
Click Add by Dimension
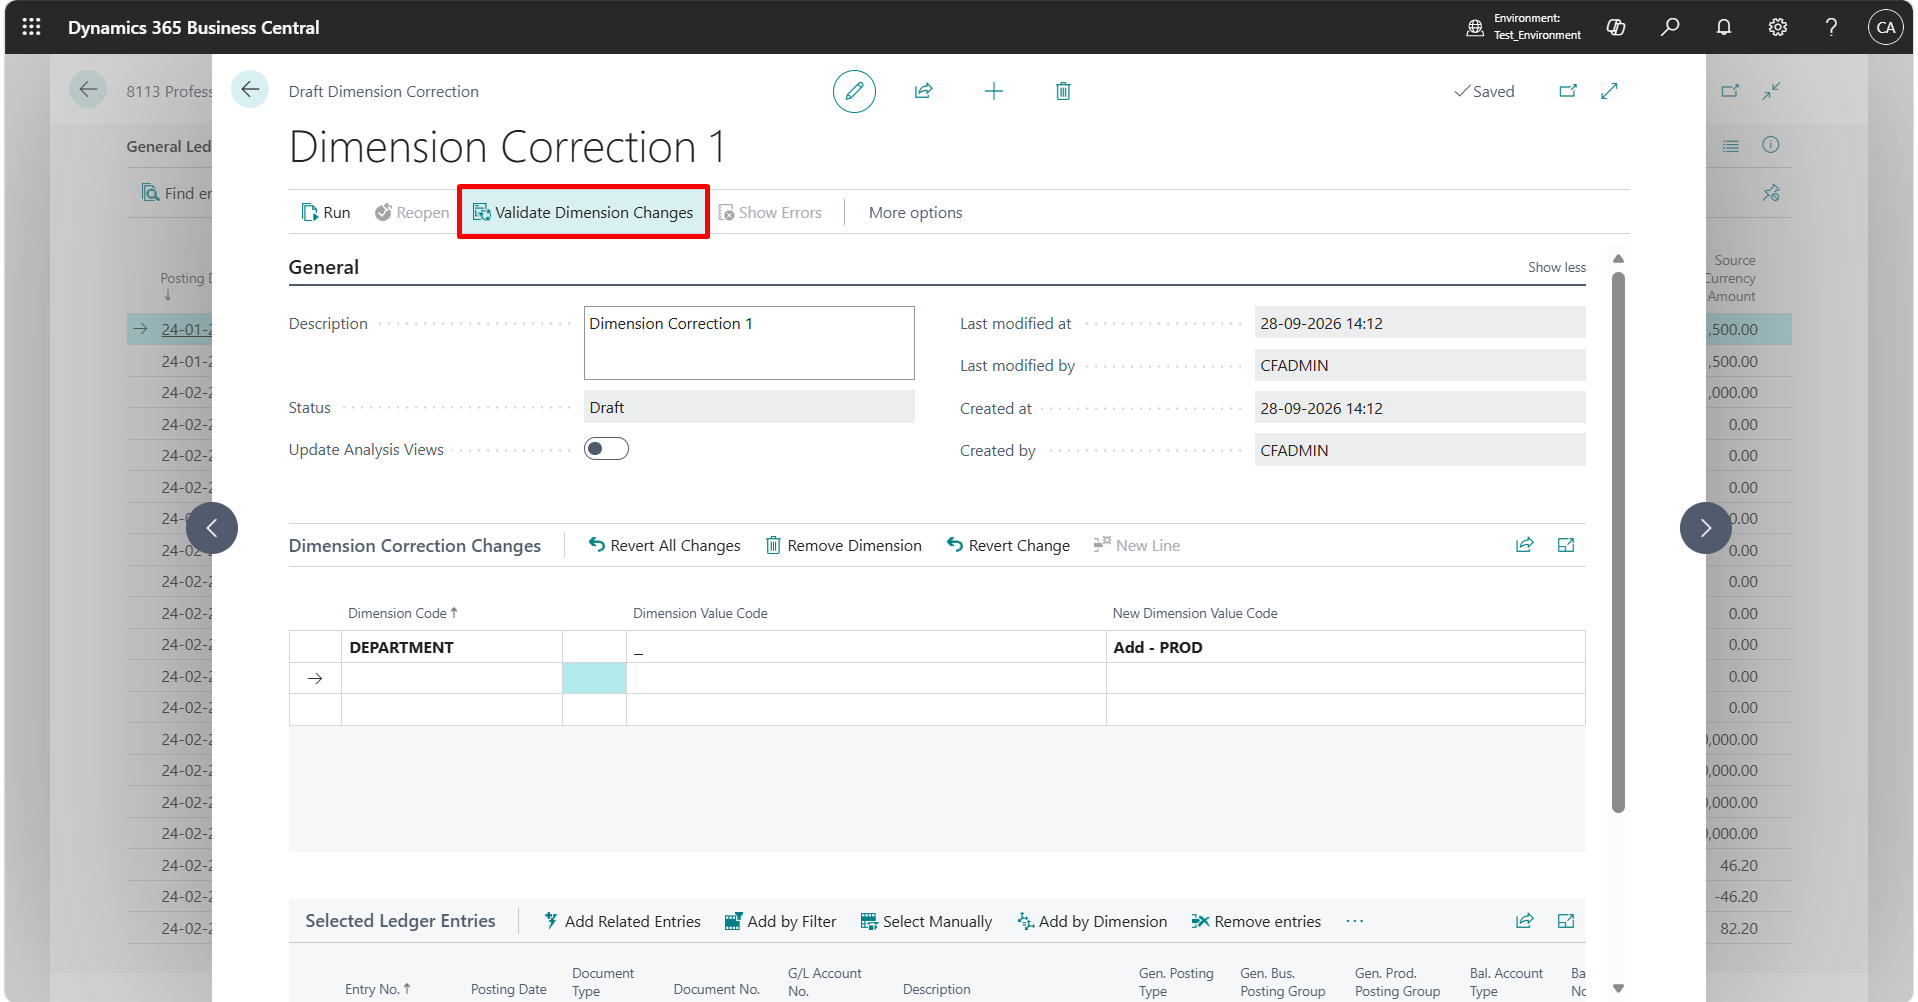tap(1092, 921)
